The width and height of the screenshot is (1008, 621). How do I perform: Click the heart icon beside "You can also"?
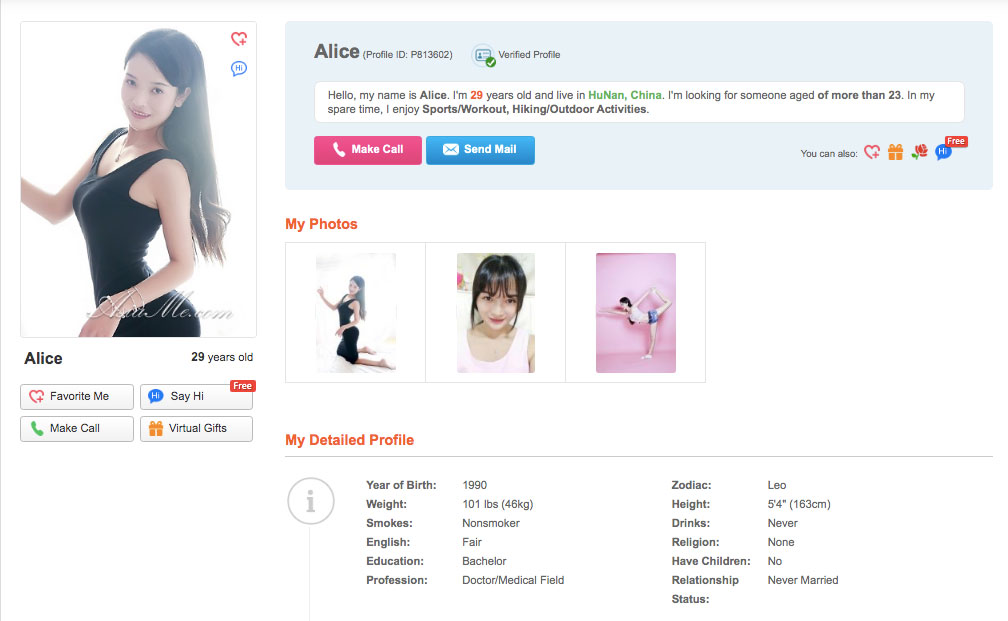click(872, 152)
